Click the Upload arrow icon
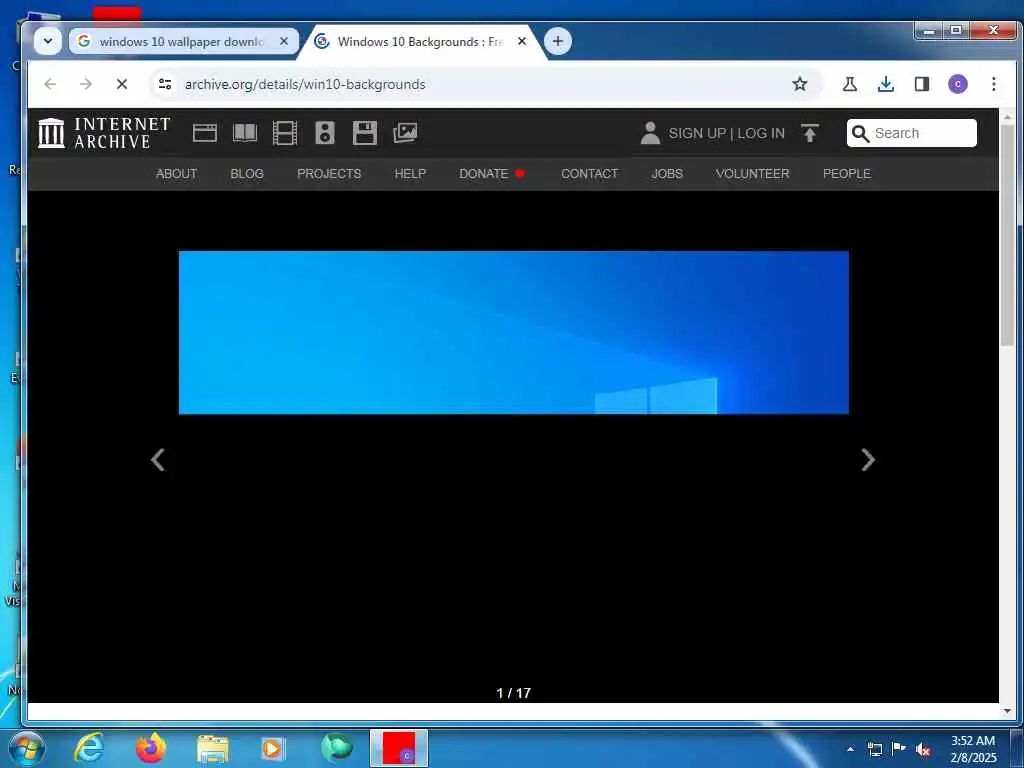This screenshot has width=1024, height=768. point(810,133)
